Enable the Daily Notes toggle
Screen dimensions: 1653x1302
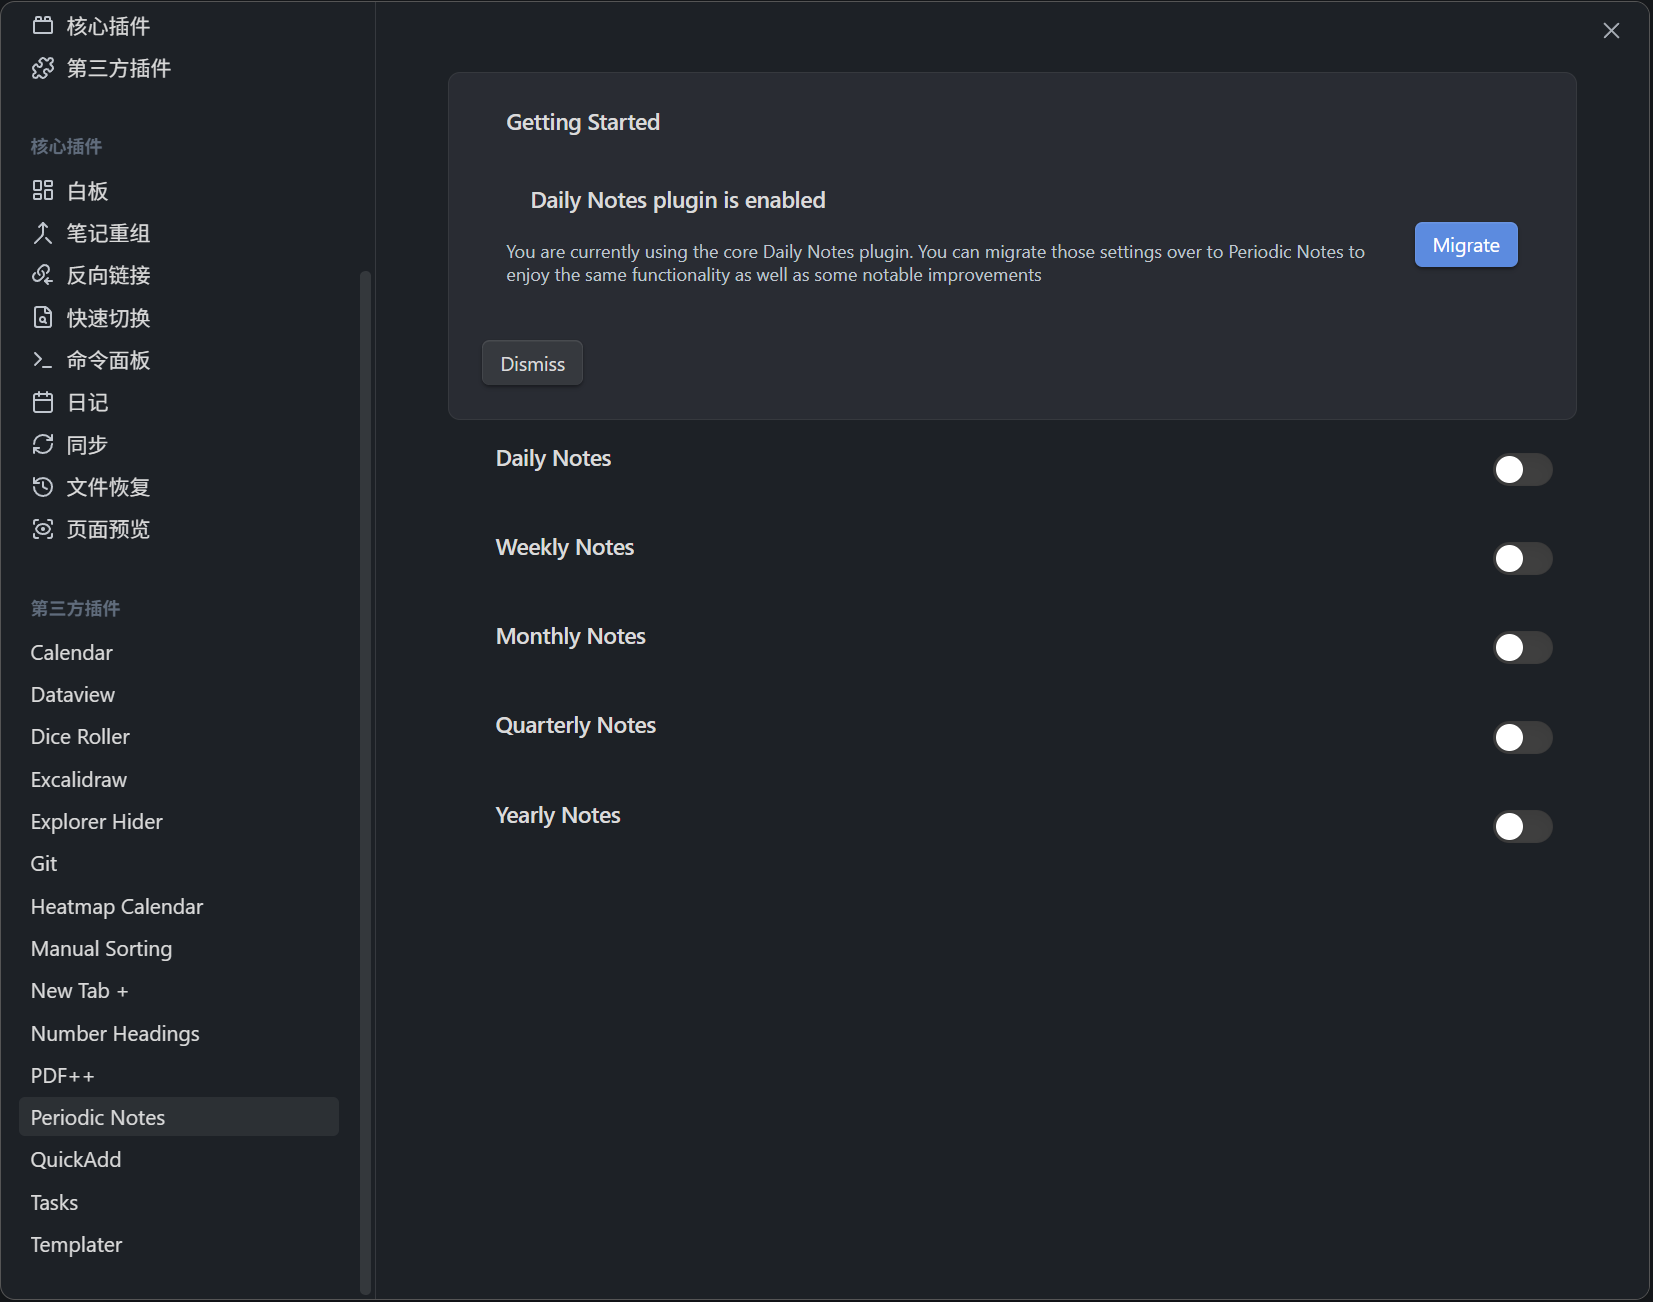tap(1522, 469)
